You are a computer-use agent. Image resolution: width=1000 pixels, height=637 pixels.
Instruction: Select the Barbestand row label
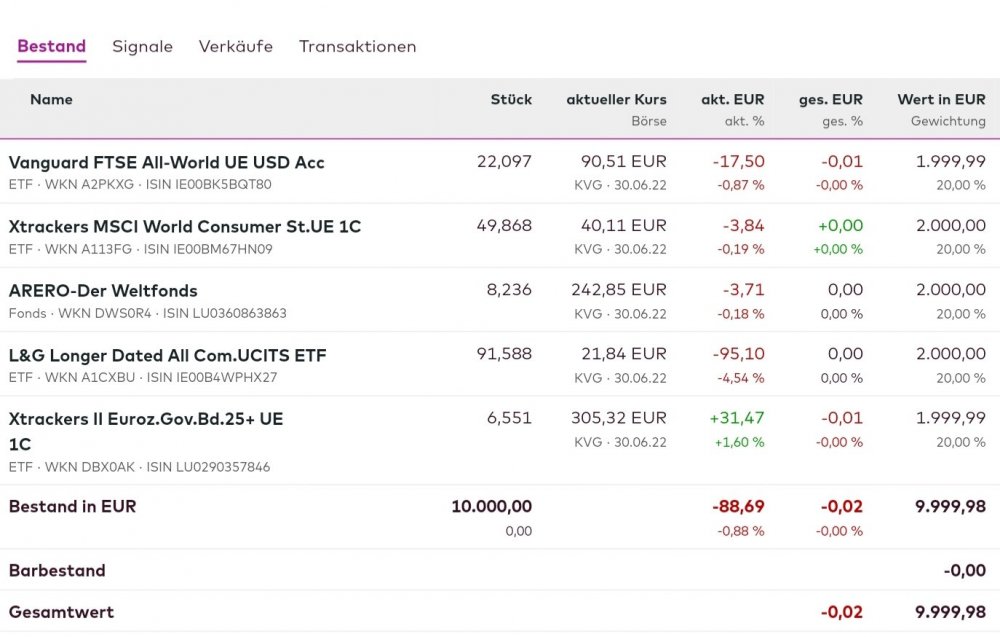coord(57,570)
